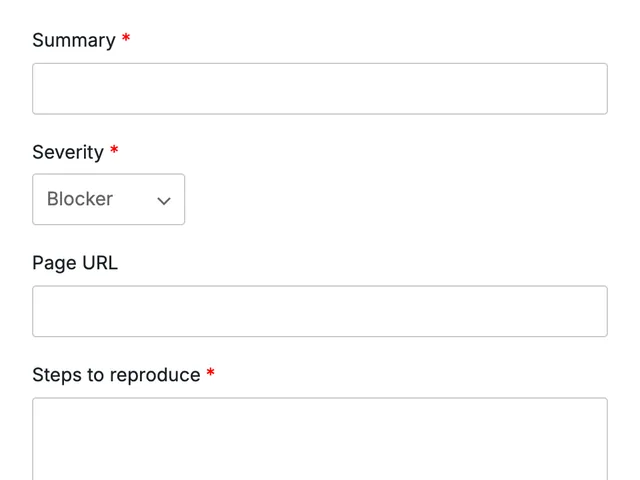Click the bottom border of the Summary box
640x480 pixels.
pos(320,113)
